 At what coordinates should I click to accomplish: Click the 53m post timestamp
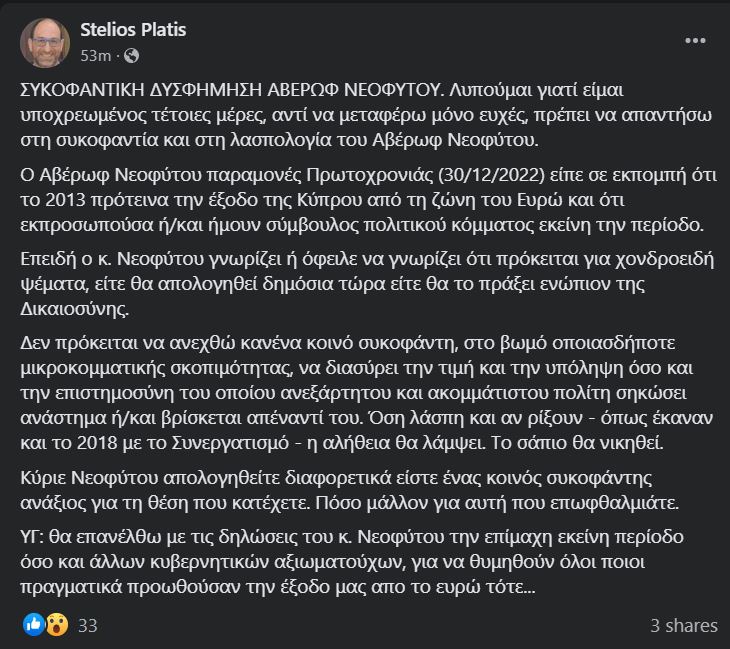coord(95,56)
